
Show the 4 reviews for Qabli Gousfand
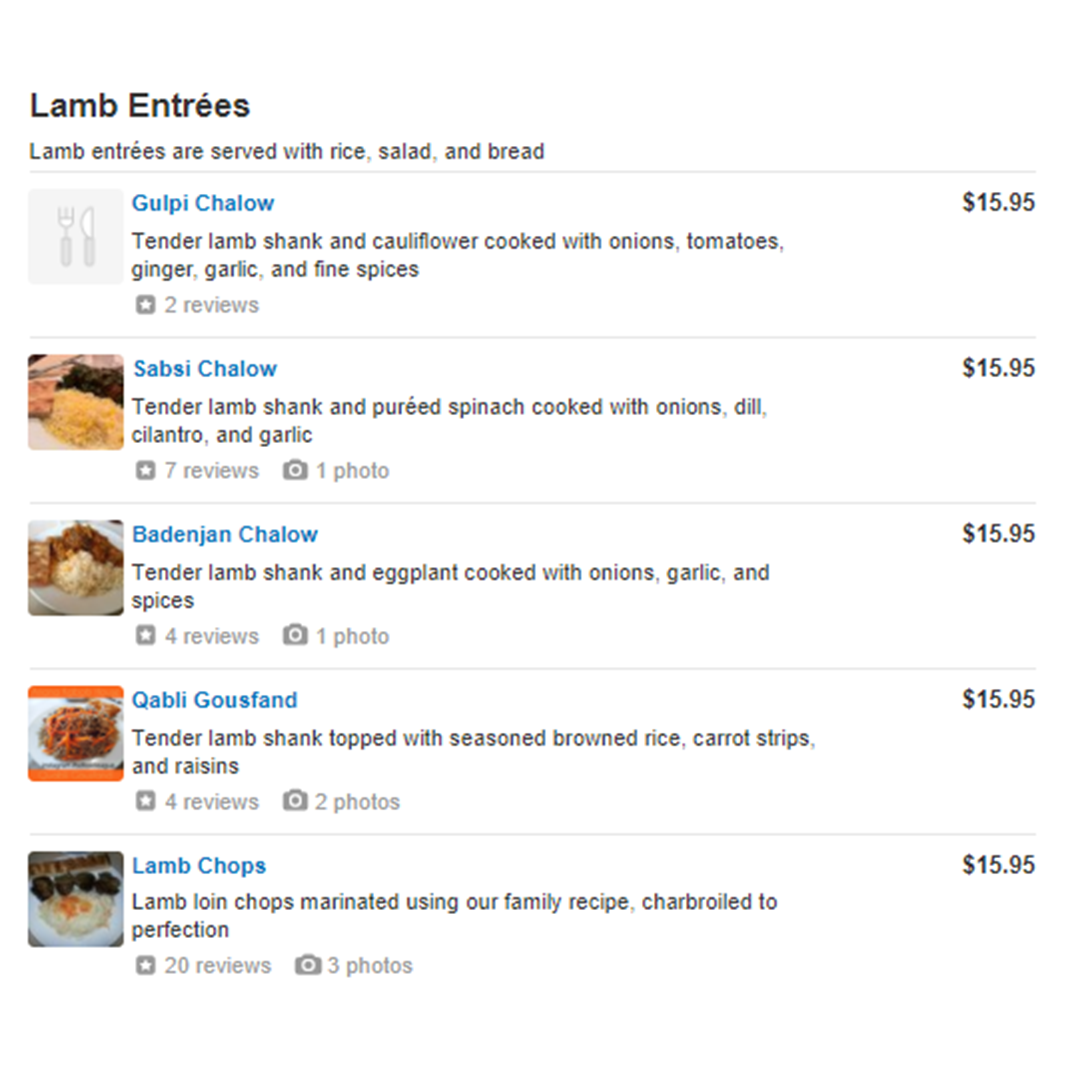[211, 802]
